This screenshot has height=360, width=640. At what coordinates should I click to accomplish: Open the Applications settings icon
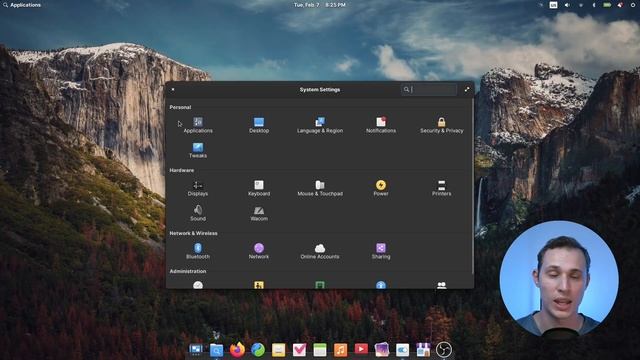(x=198, y=125)
